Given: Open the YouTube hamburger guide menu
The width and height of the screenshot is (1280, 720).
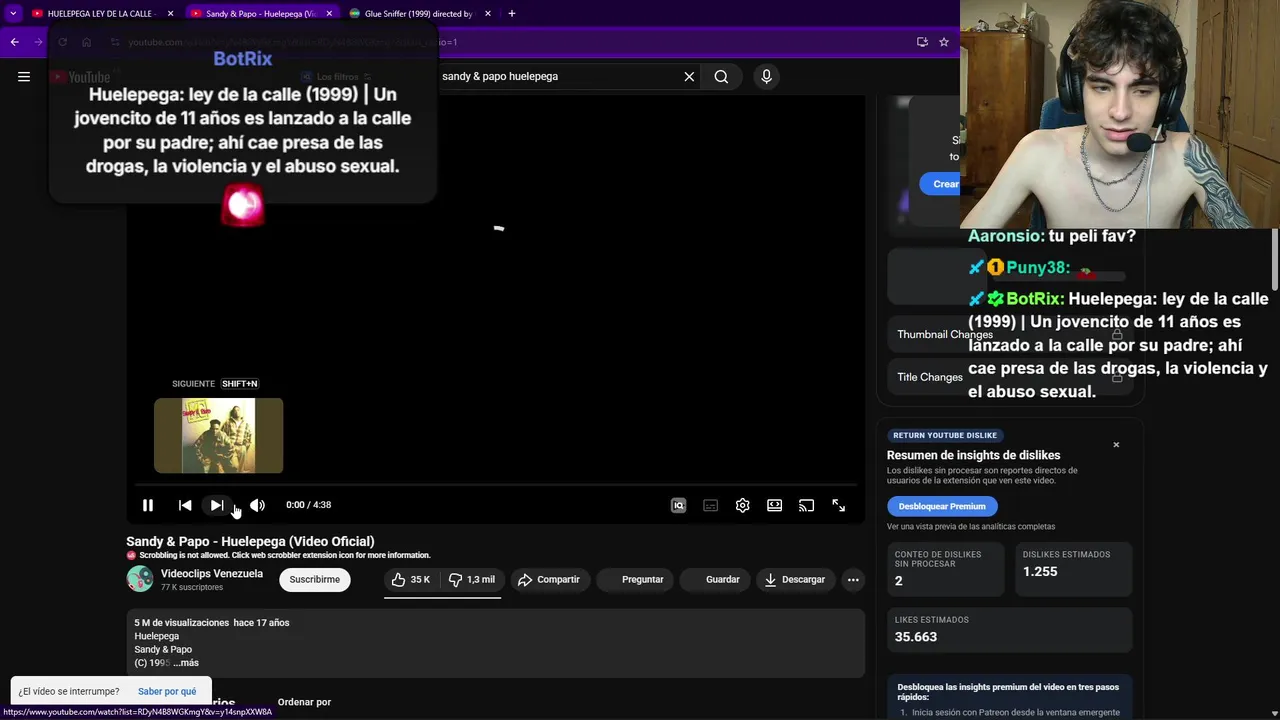Looking at the screenshot, I should click(24, 77).
